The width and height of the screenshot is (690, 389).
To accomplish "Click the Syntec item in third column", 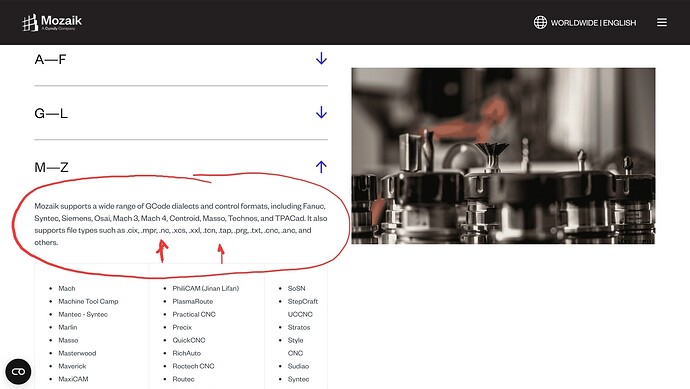I will click(x=298, y=379).
